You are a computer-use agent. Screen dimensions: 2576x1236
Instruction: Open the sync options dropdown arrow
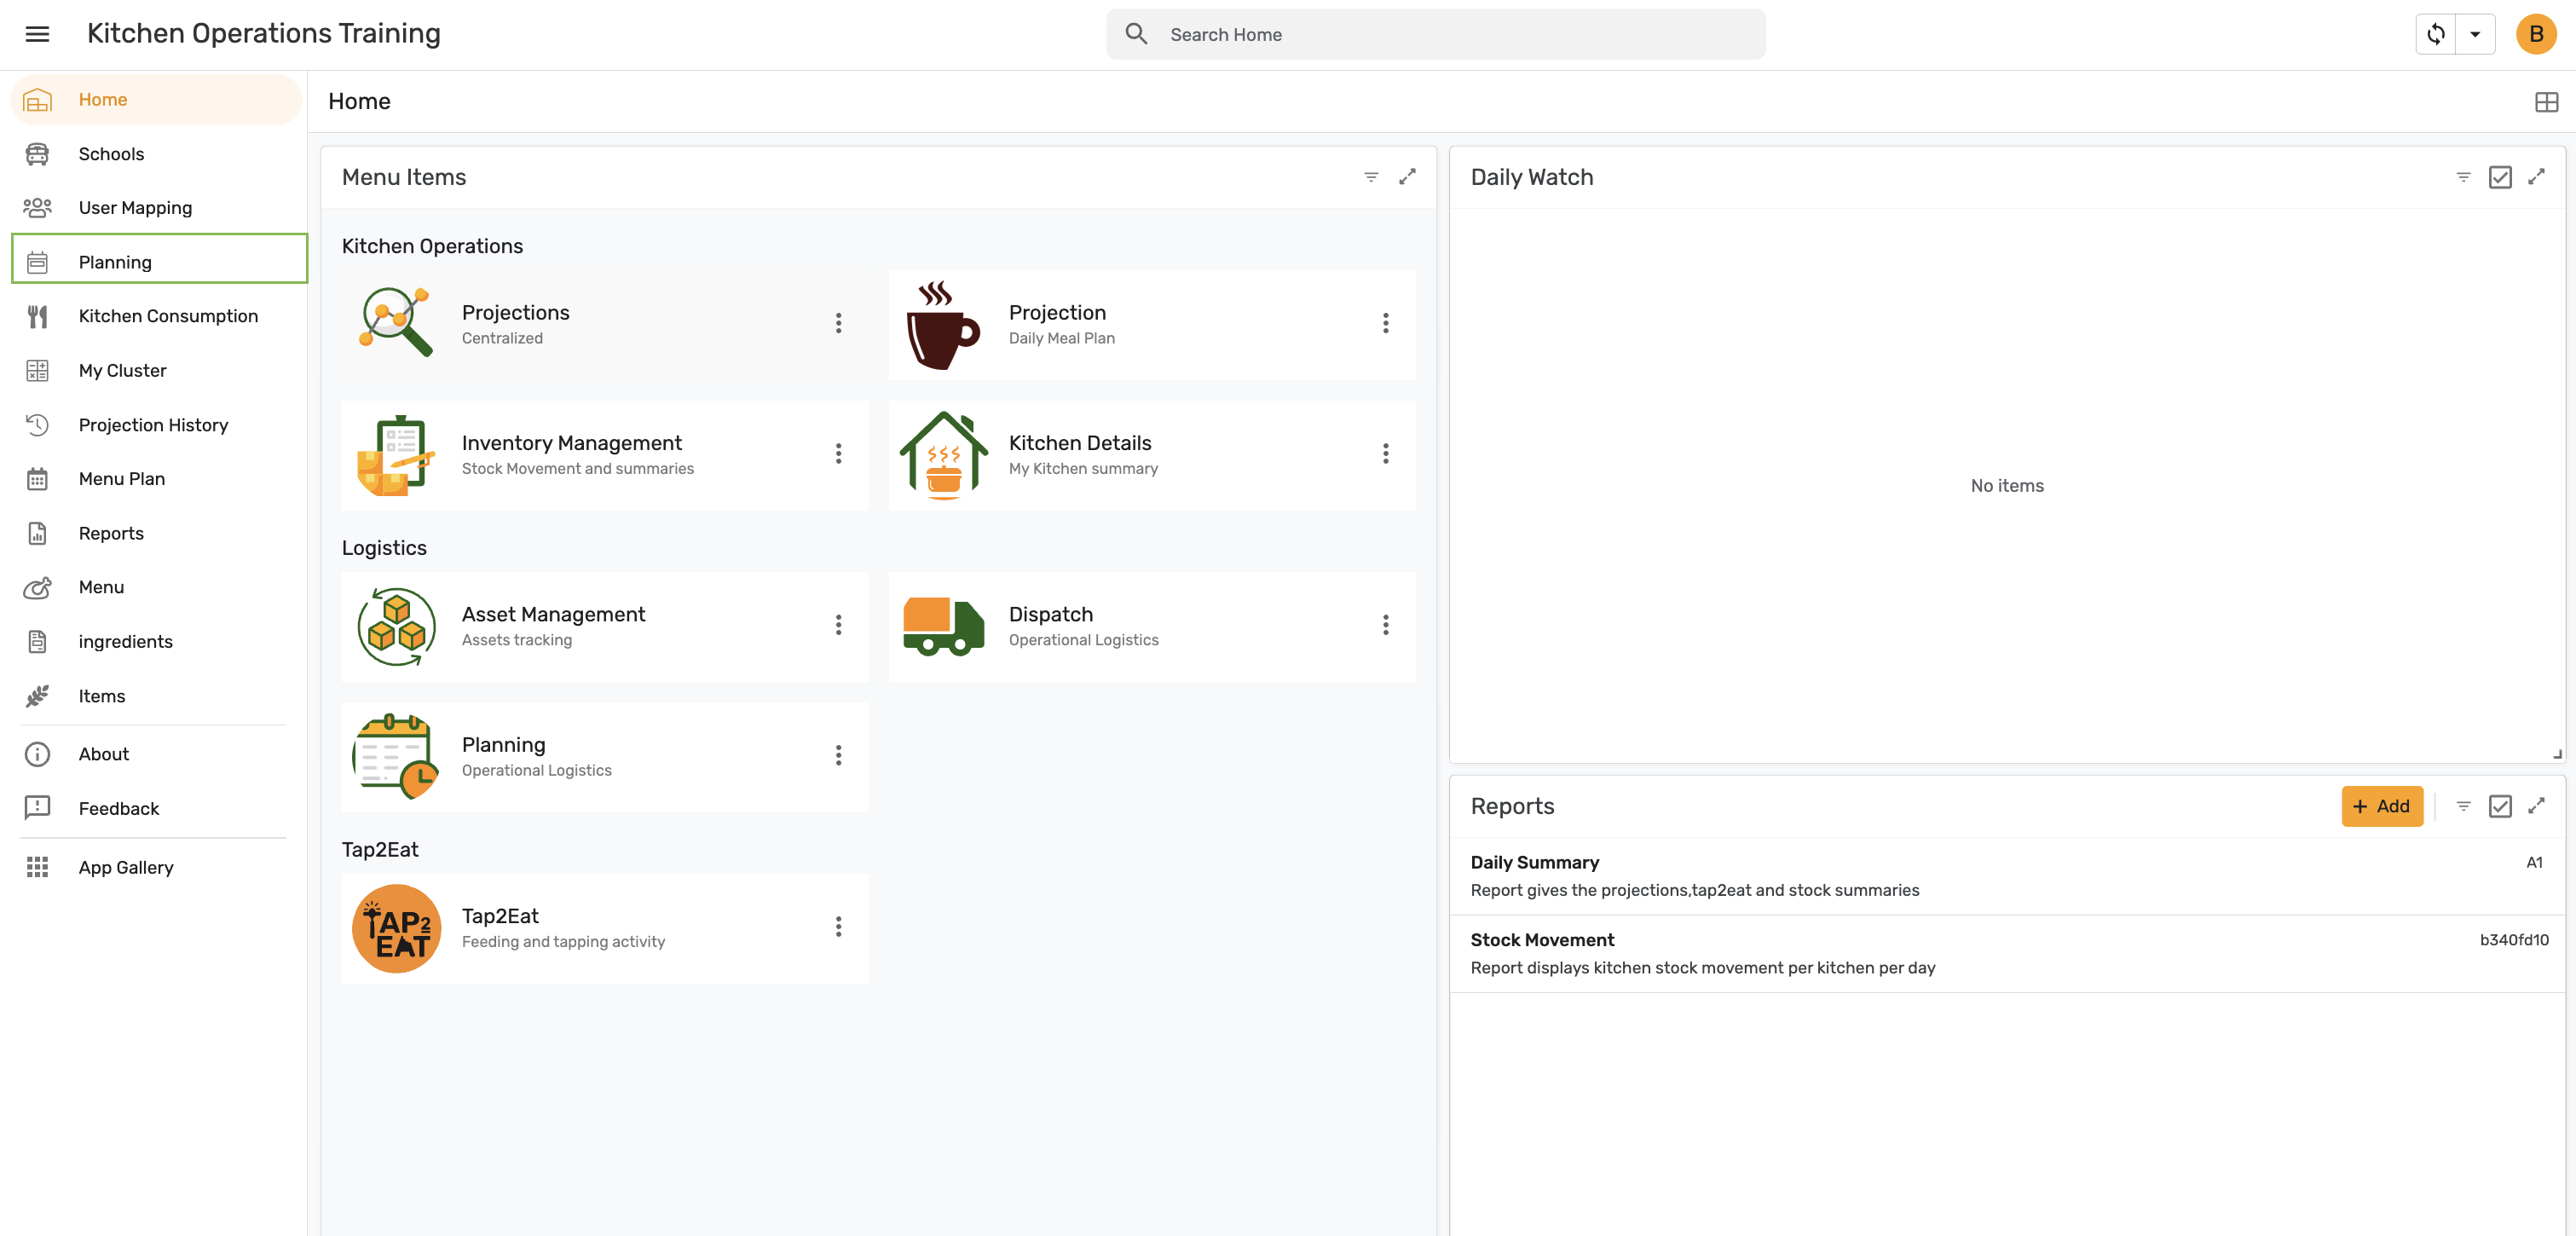point(2475,34)
